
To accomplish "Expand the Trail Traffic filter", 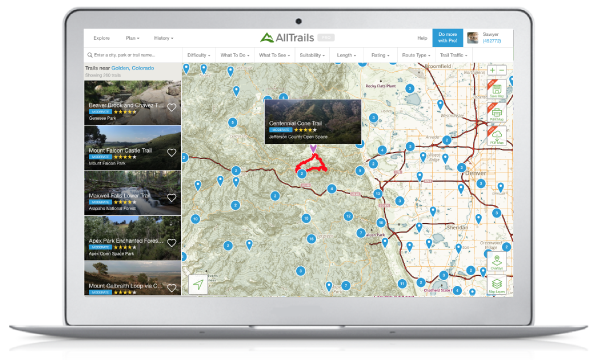I will tap(453, 55).
